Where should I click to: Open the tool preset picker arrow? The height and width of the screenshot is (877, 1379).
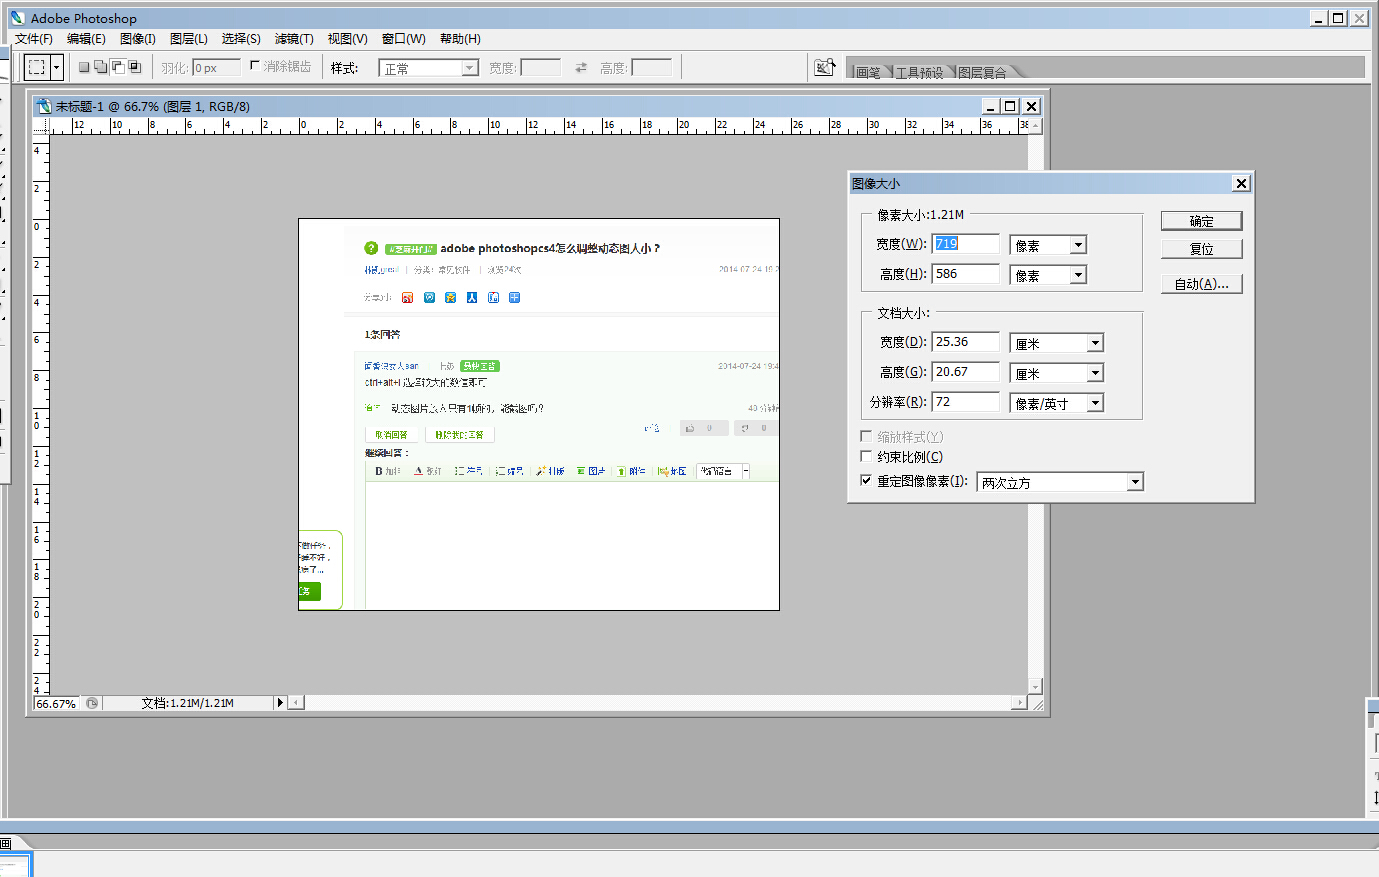(x=57, y=67)
